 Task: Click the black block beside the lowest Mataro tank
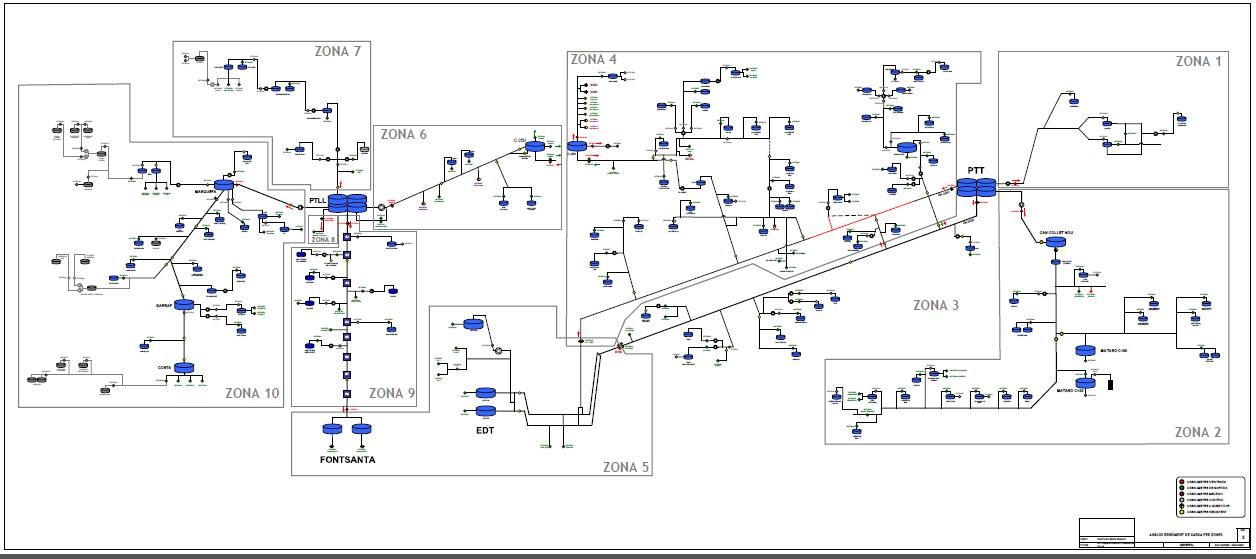point(1110,383)
